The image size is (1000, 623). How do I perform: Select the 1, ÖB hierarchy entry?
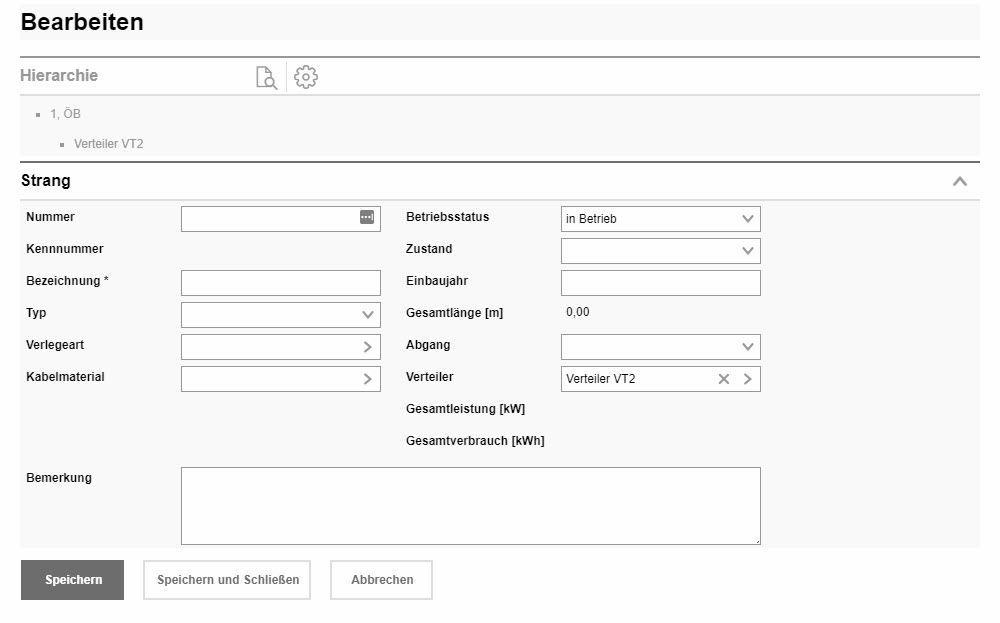coord(65,114)
